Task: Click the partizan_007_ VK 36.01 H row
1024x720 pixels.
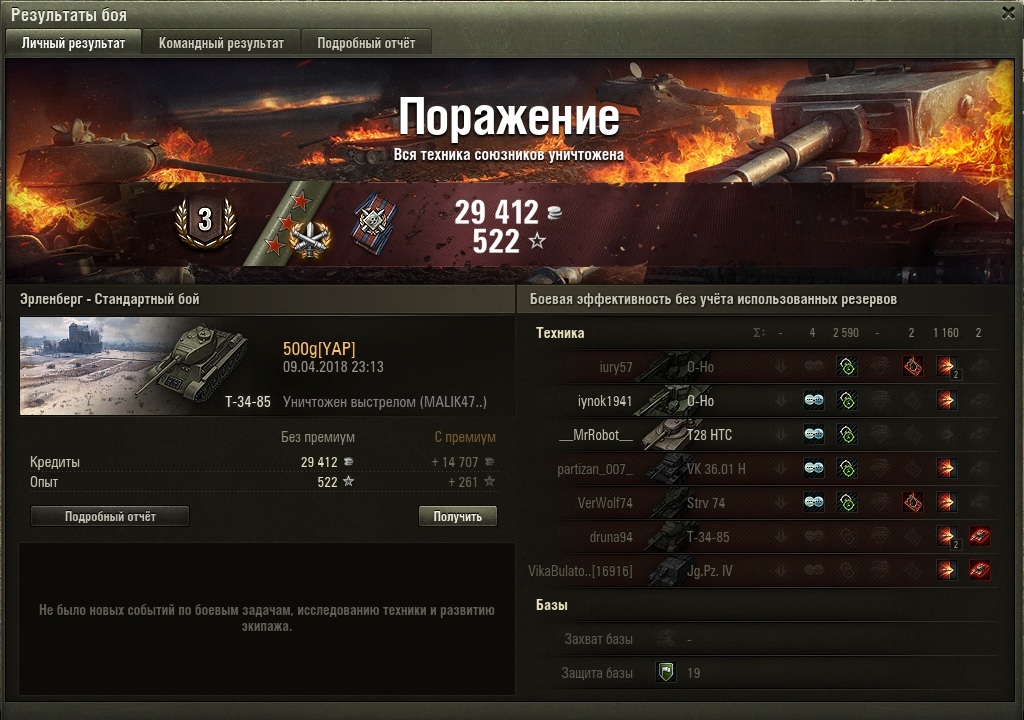Action: pos(763,468)
